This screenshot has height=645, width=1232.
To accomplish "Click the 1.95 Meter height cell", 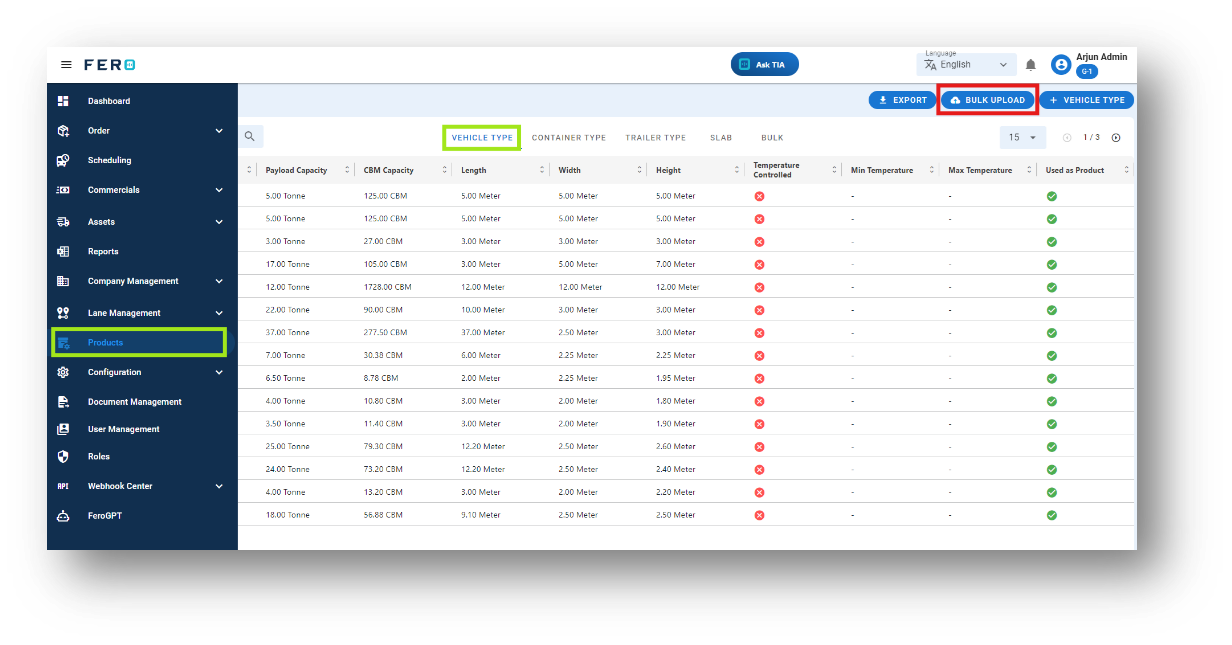I will [x=676, y=378].
